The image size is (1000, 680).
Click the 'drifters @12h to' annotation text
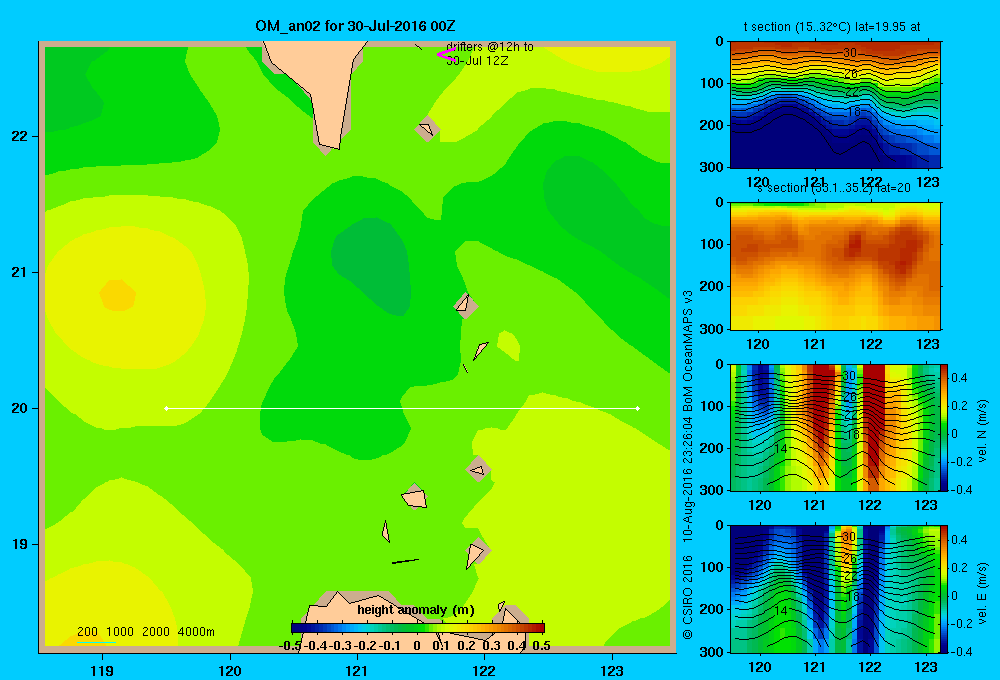[x=490, y=47]
